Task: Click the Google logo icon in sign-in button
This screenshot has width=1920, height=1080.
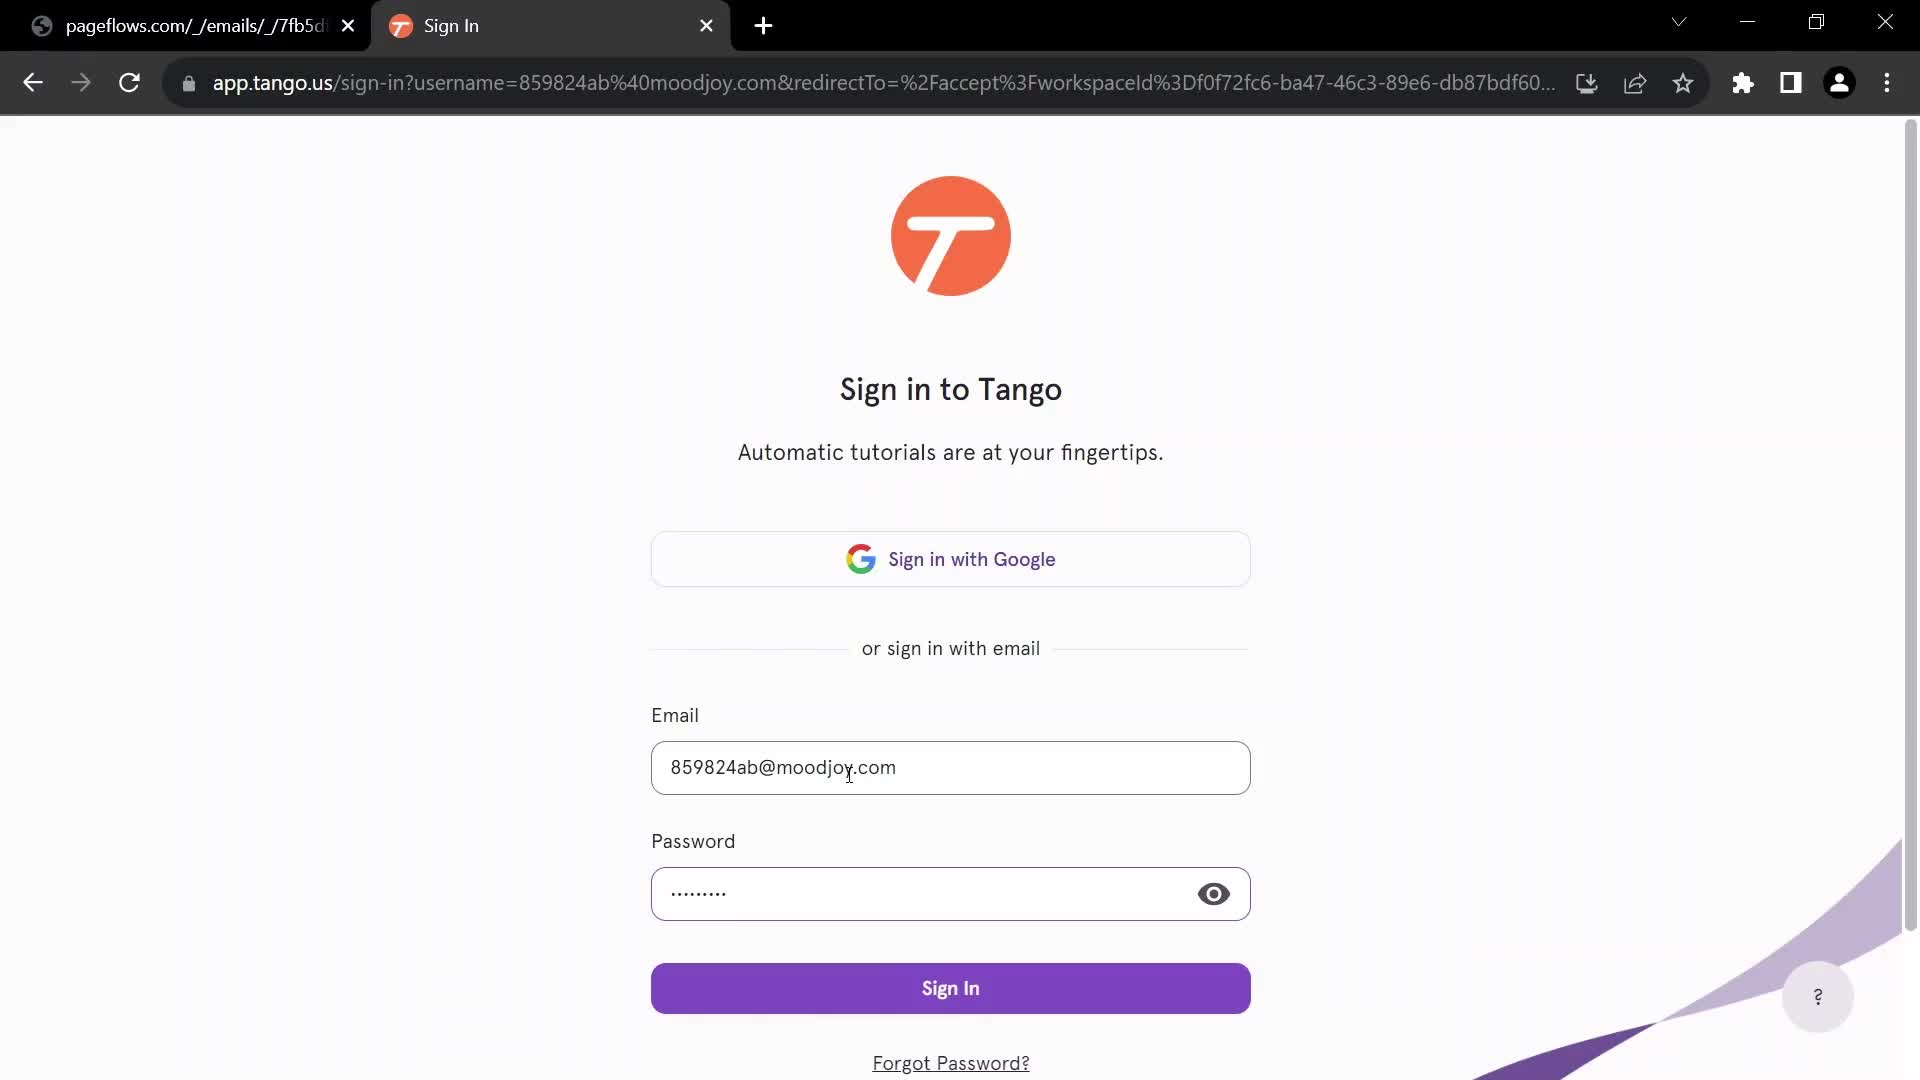Action: (x=861, y=558)
